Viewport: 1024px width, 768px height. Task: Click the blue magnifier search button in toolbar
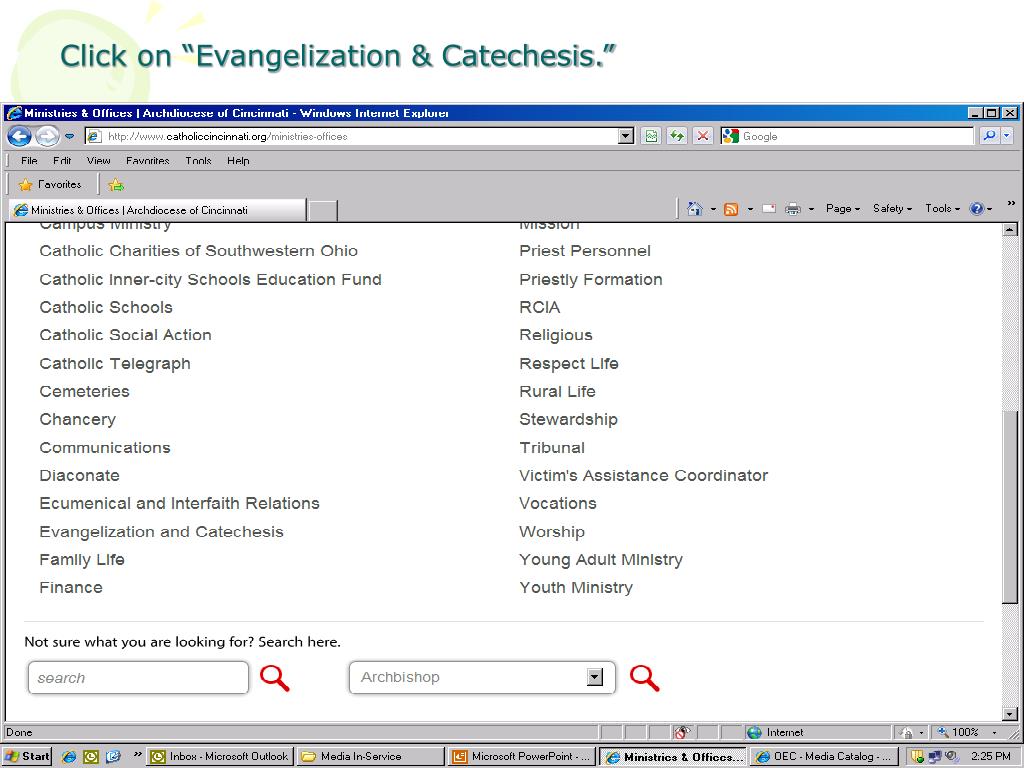point(989,136)
